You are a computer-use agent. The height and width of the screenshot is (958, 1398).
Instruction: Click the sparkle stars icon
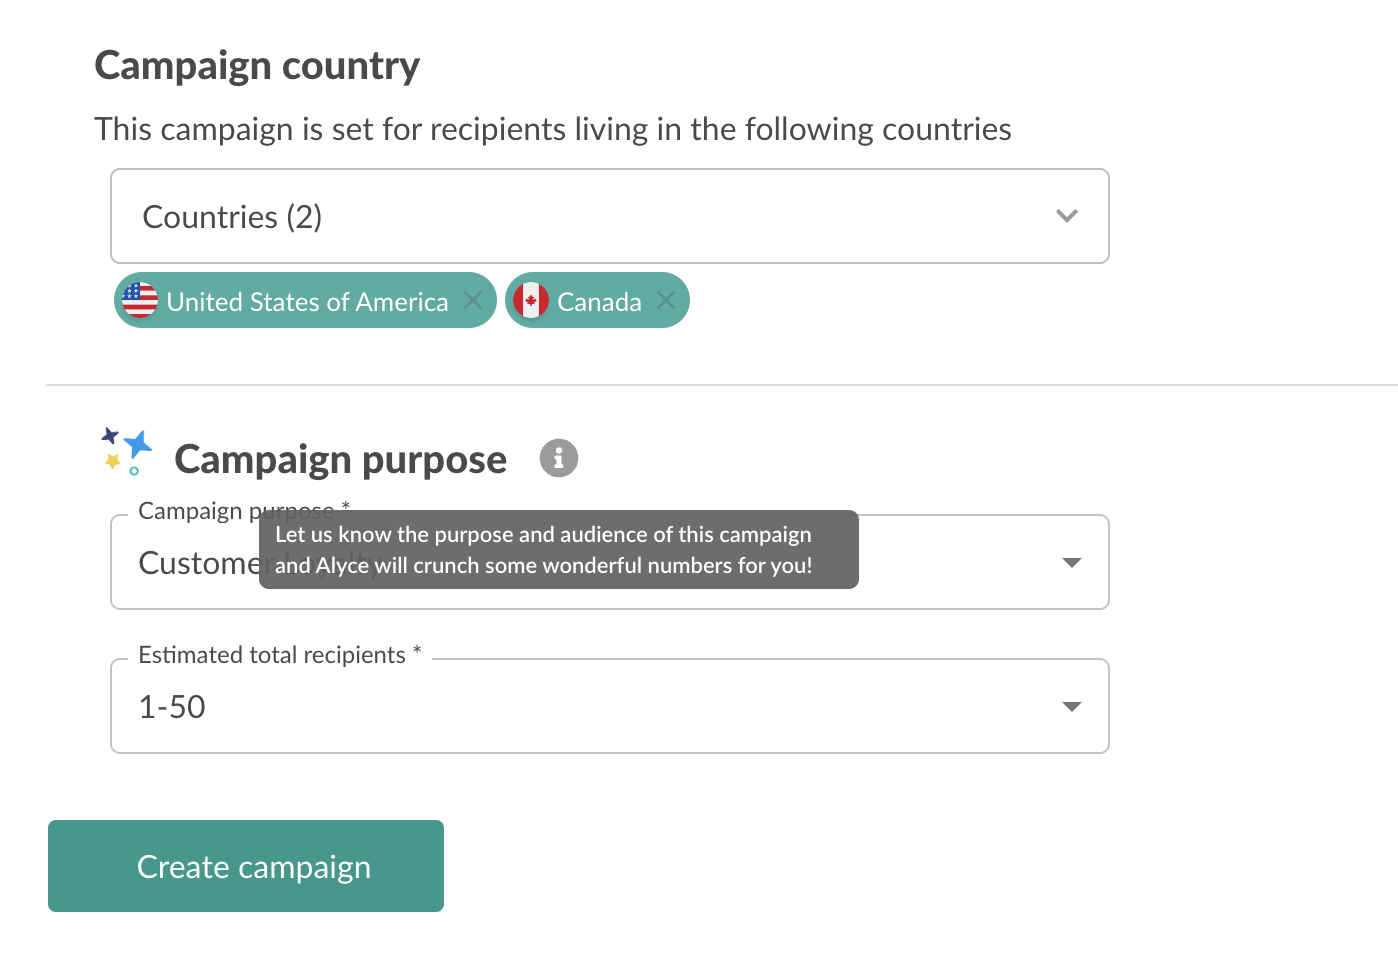(x=126, y=451)
